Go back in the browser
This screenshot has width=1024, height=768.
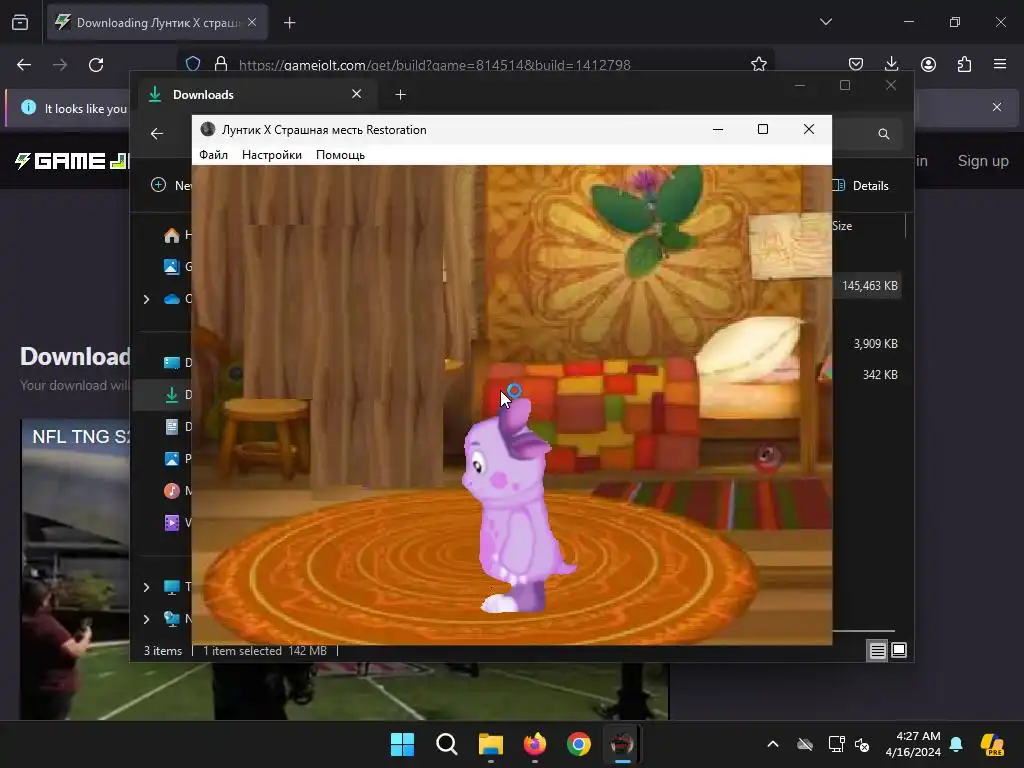[24, 65]
